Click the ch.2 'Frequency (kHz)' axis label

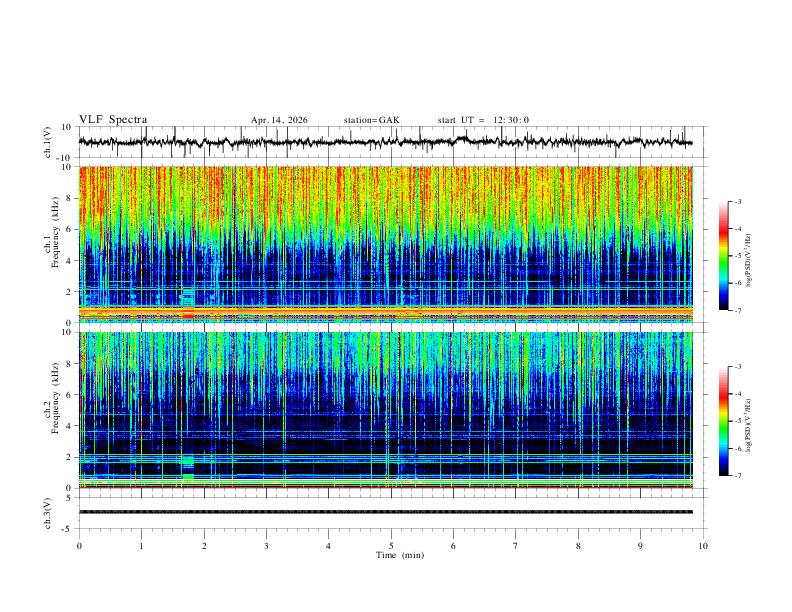coord(55,398)
